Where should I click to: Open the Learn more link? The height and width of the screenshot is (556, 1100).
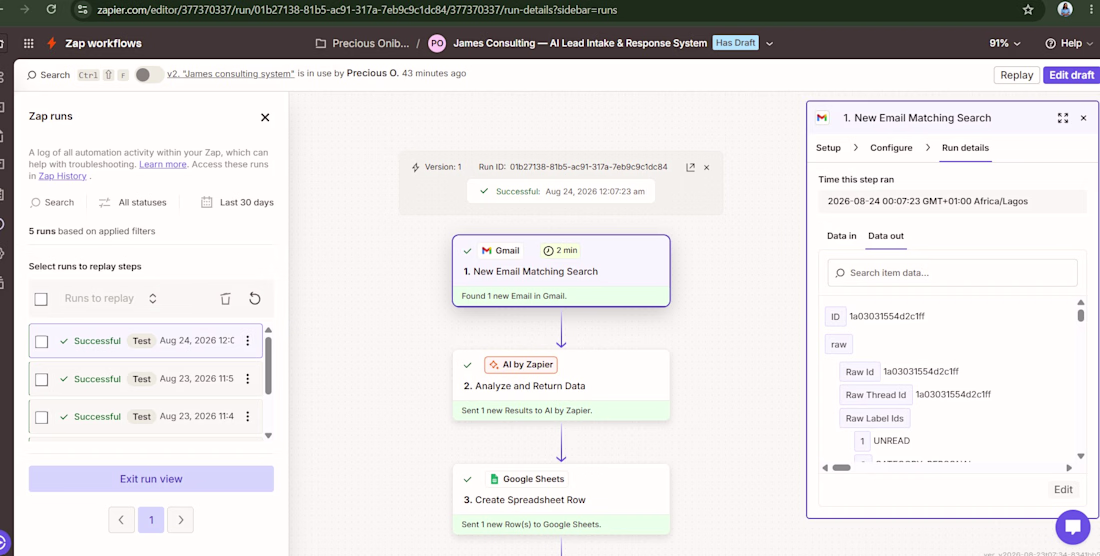click(163, 164)
